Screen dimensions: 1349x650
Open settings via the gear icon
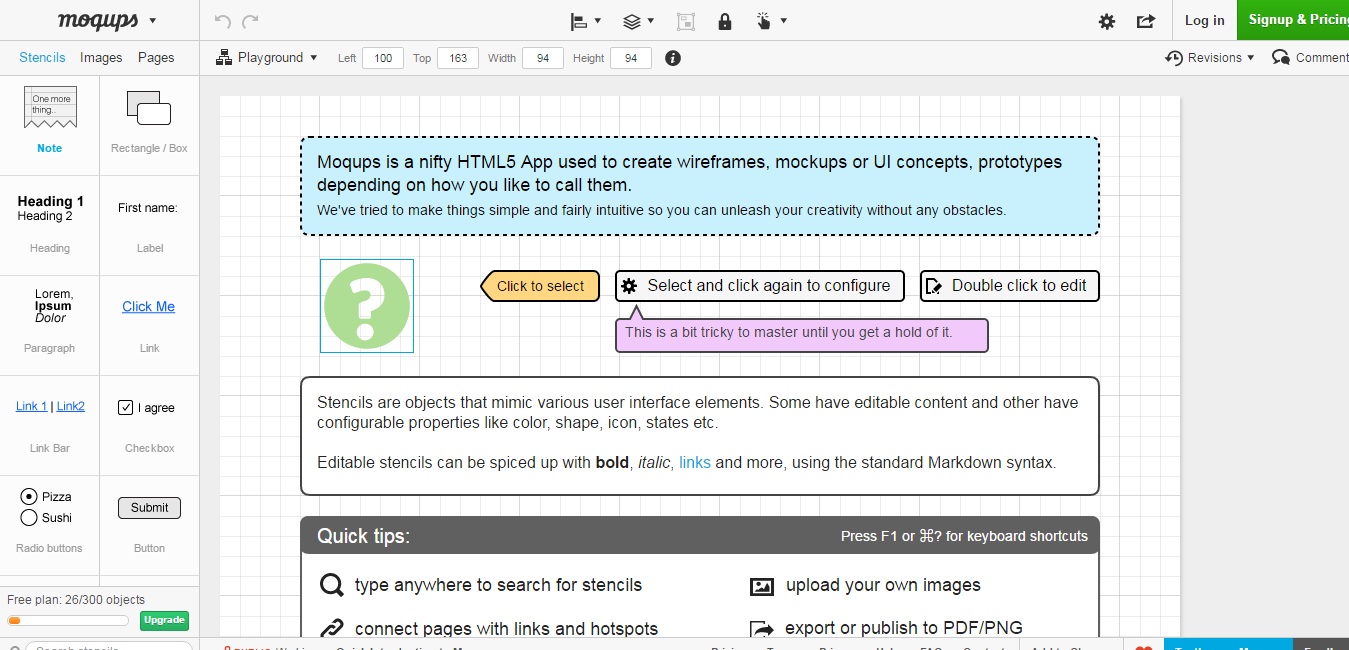click(1107, 20)
